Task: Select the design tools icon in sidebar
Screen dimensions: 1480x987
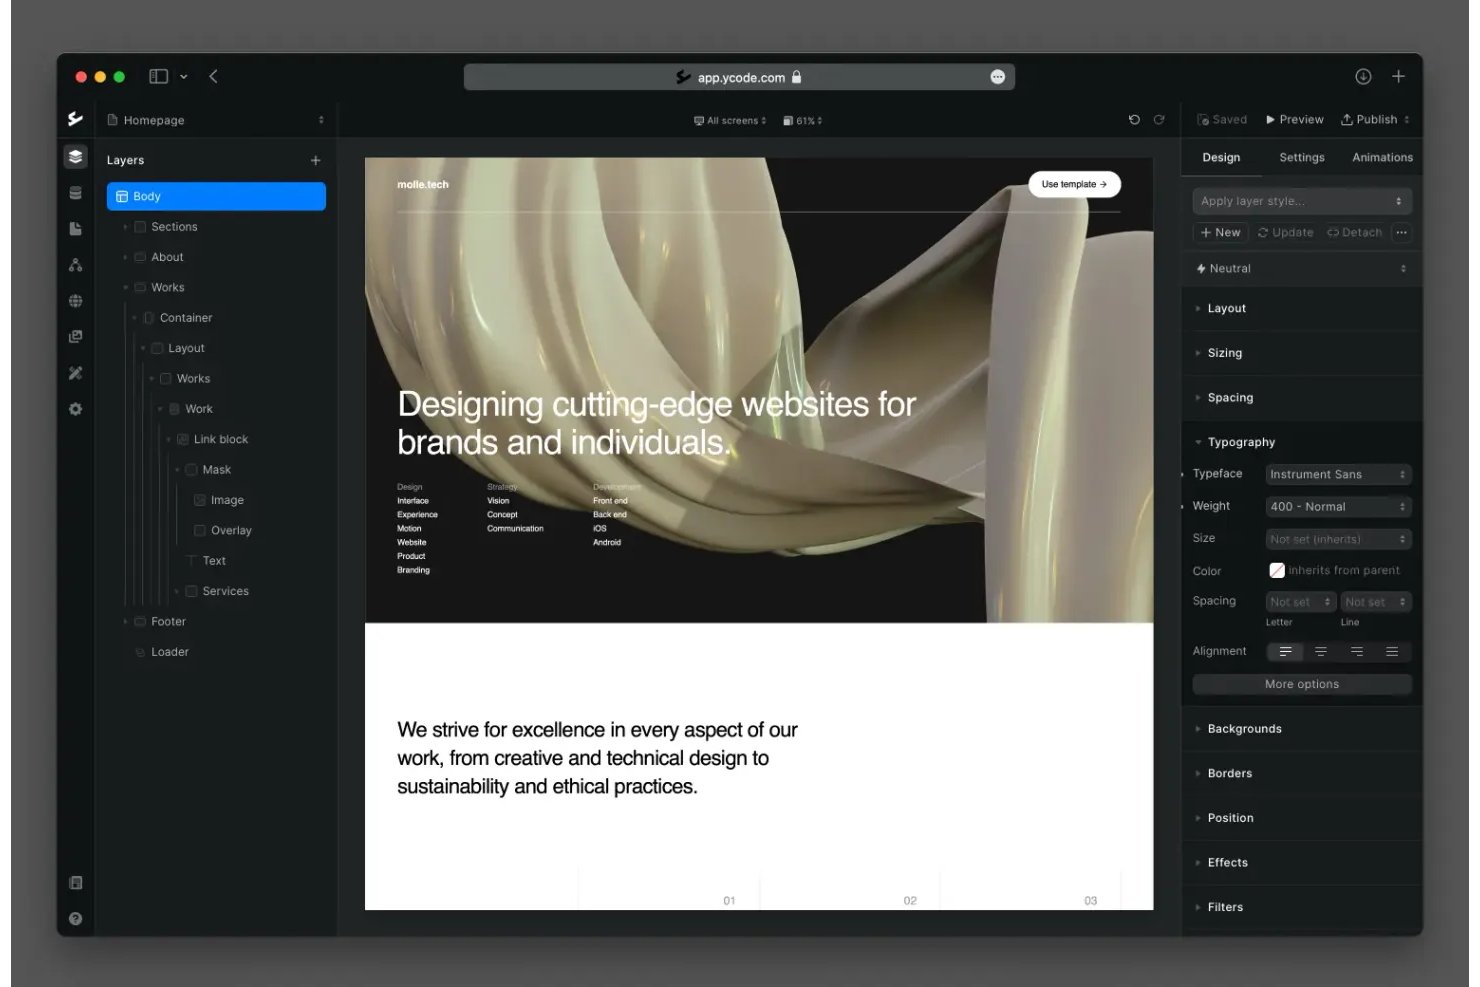Action: pos(75,372)
